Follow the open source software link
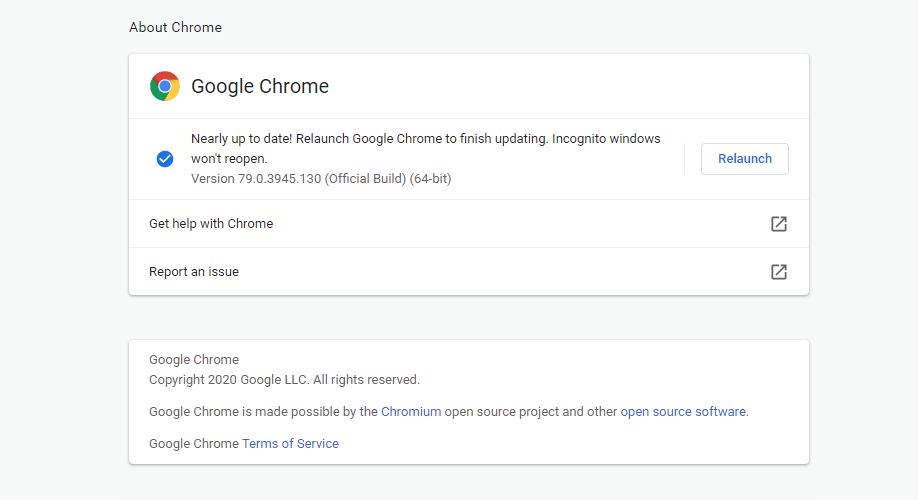This screenshot has width=918, height=500. (x=683, y=411)
